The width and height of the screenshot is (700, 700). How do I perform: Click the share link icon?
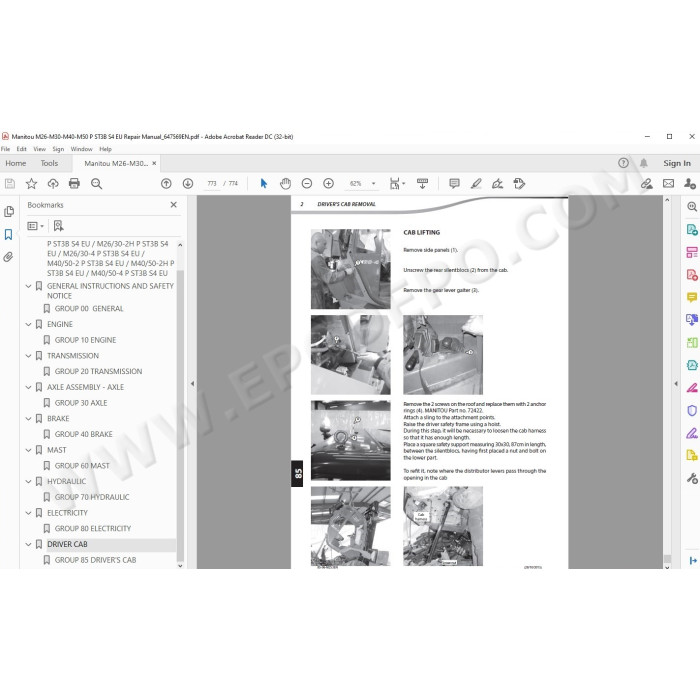coord(646,183)
